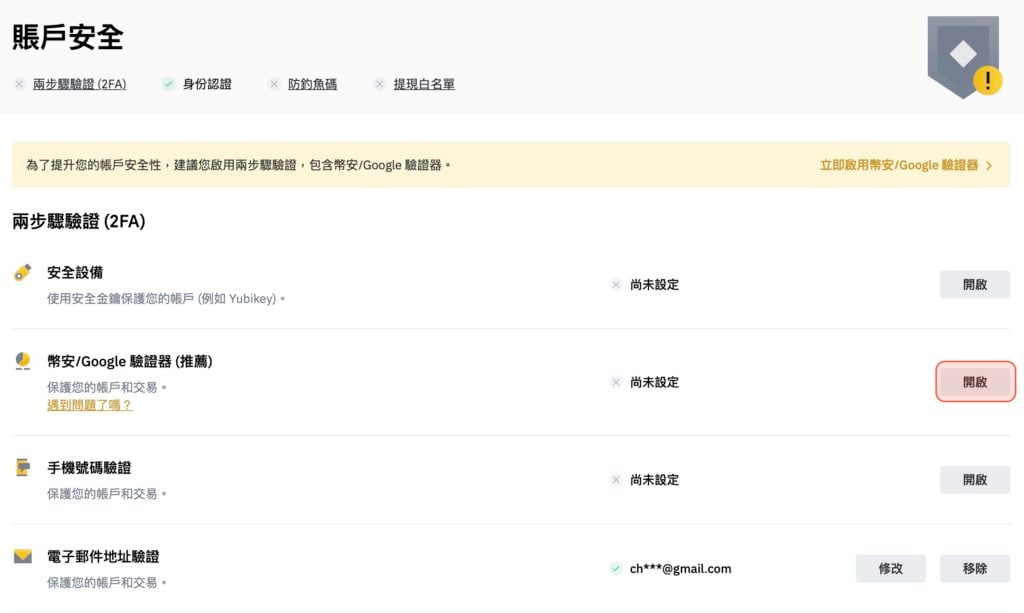Click 尚未設定 status in 手機號碼驗證 row
The image size is (1024, 613).
pos(654,480)
